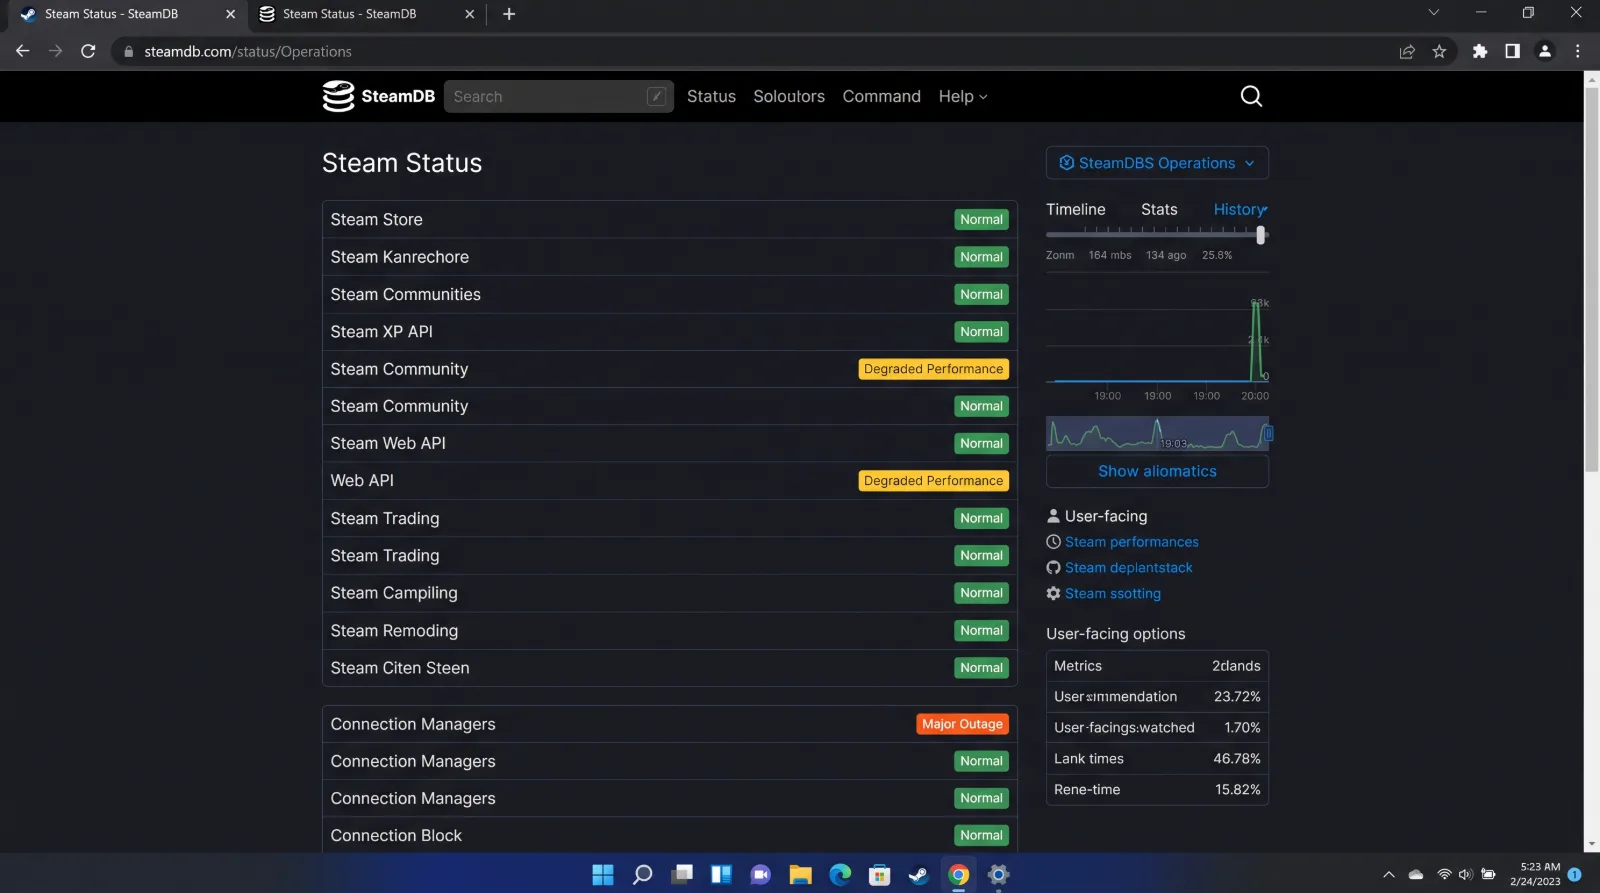Reload the SteamDB status page
Image resolution: width=1600 pixels, height=893 pixels.
click(88, 51)
